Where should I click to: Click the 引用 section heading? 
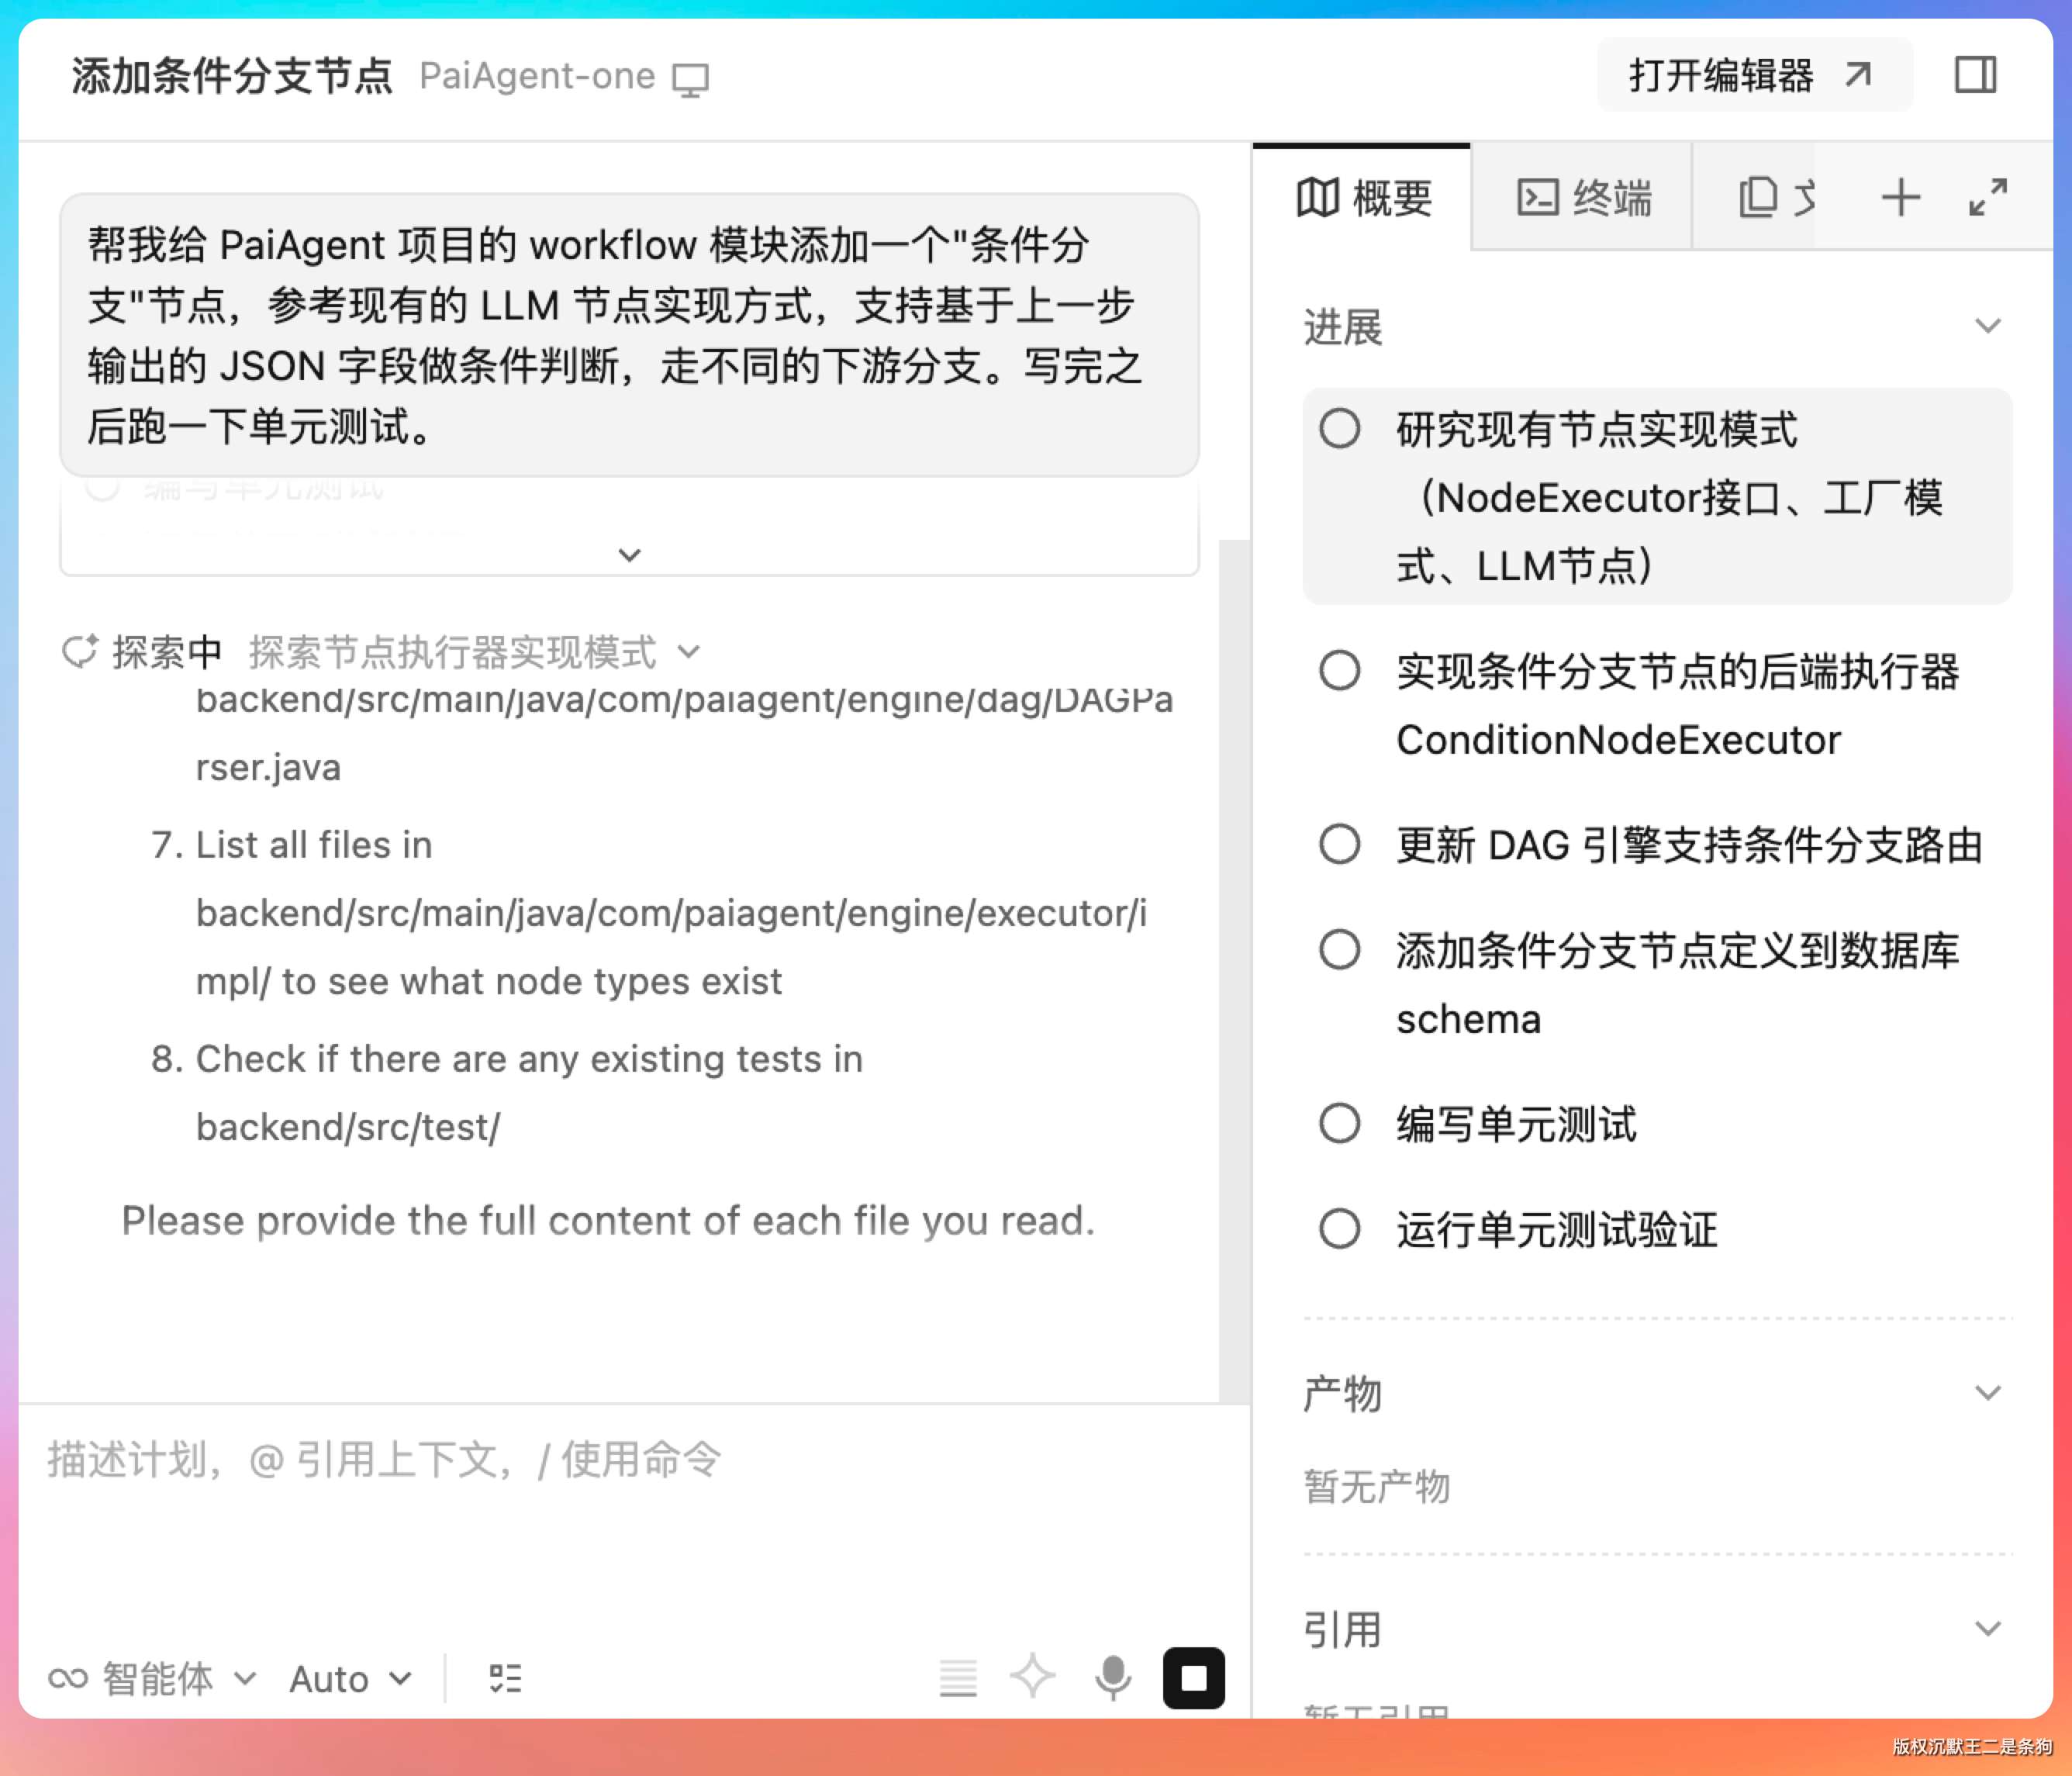[x=1343, y=1630]
